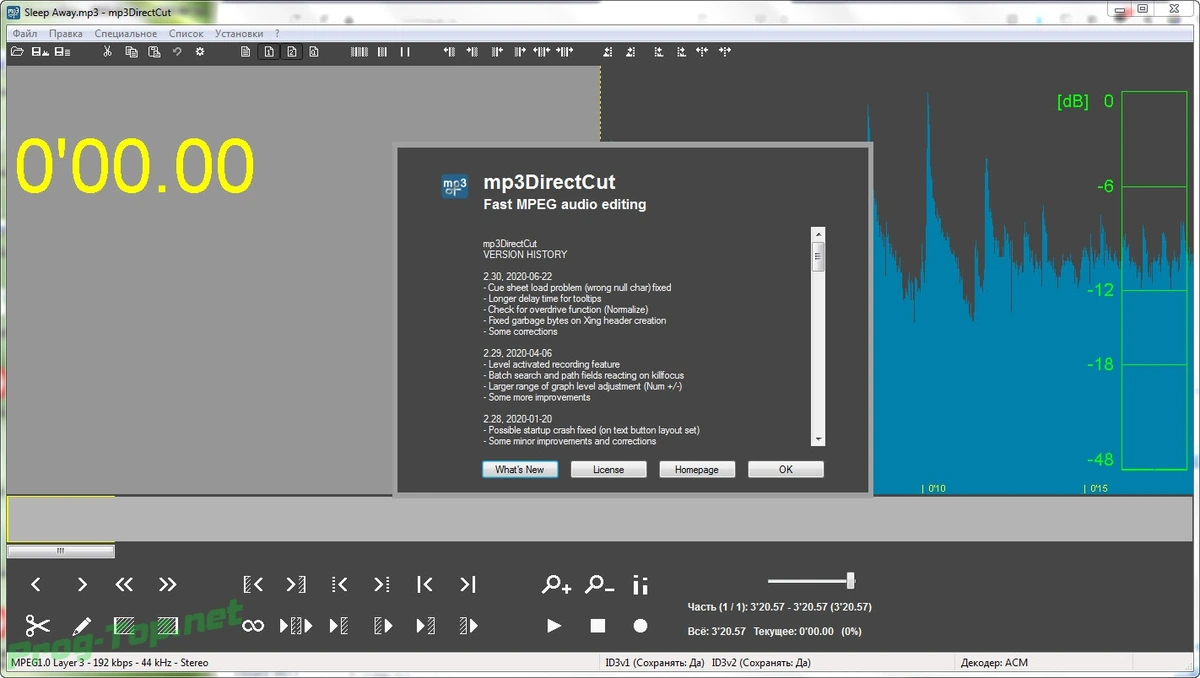Click the 0'10 marker on the waveform timeline

[x=934, y=489]
